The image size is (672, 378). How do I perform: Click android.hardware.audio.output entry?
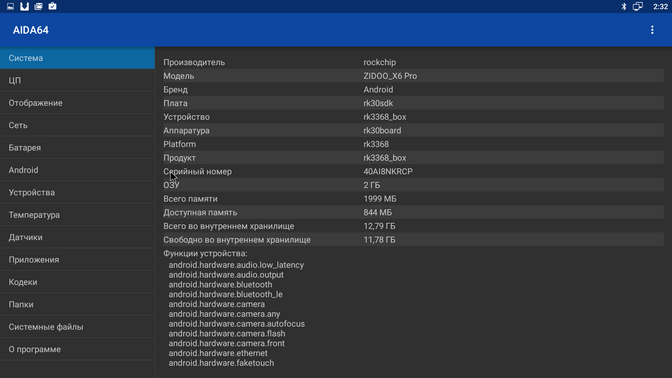226,275
